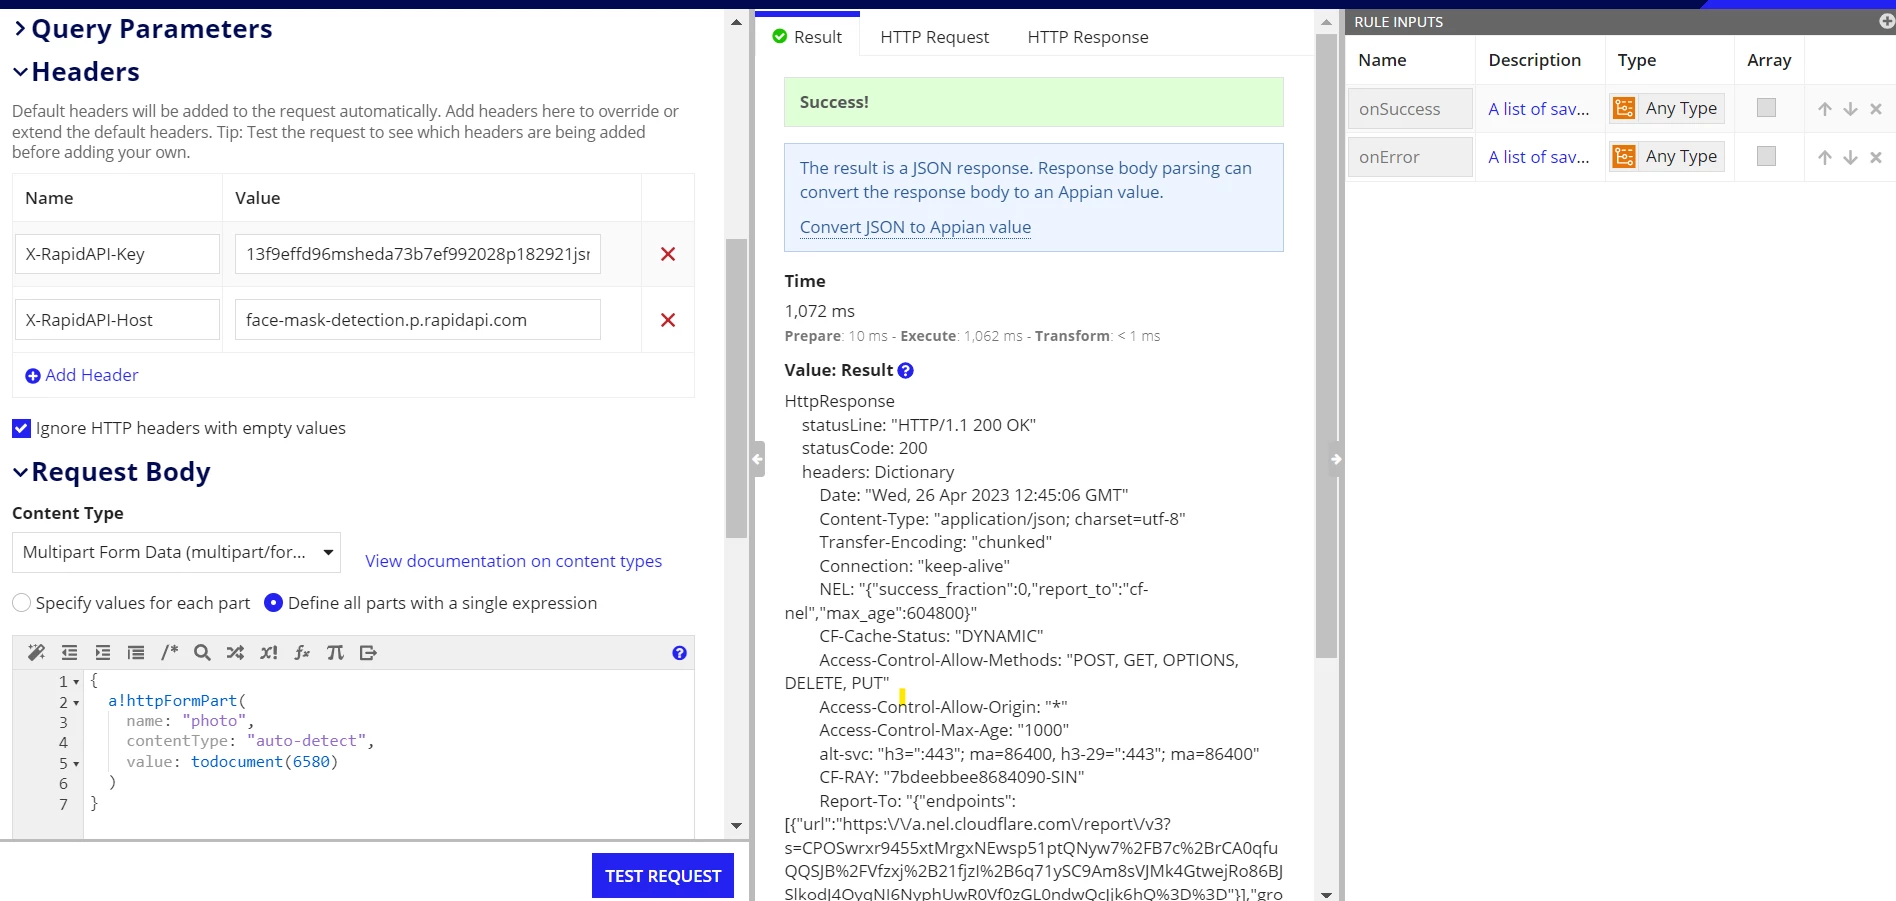Image resolution: width=1896 pixels, height=901 pixels.
Task: Click the result pane vertical scrollbar thumb
Action: point(1326,346)
